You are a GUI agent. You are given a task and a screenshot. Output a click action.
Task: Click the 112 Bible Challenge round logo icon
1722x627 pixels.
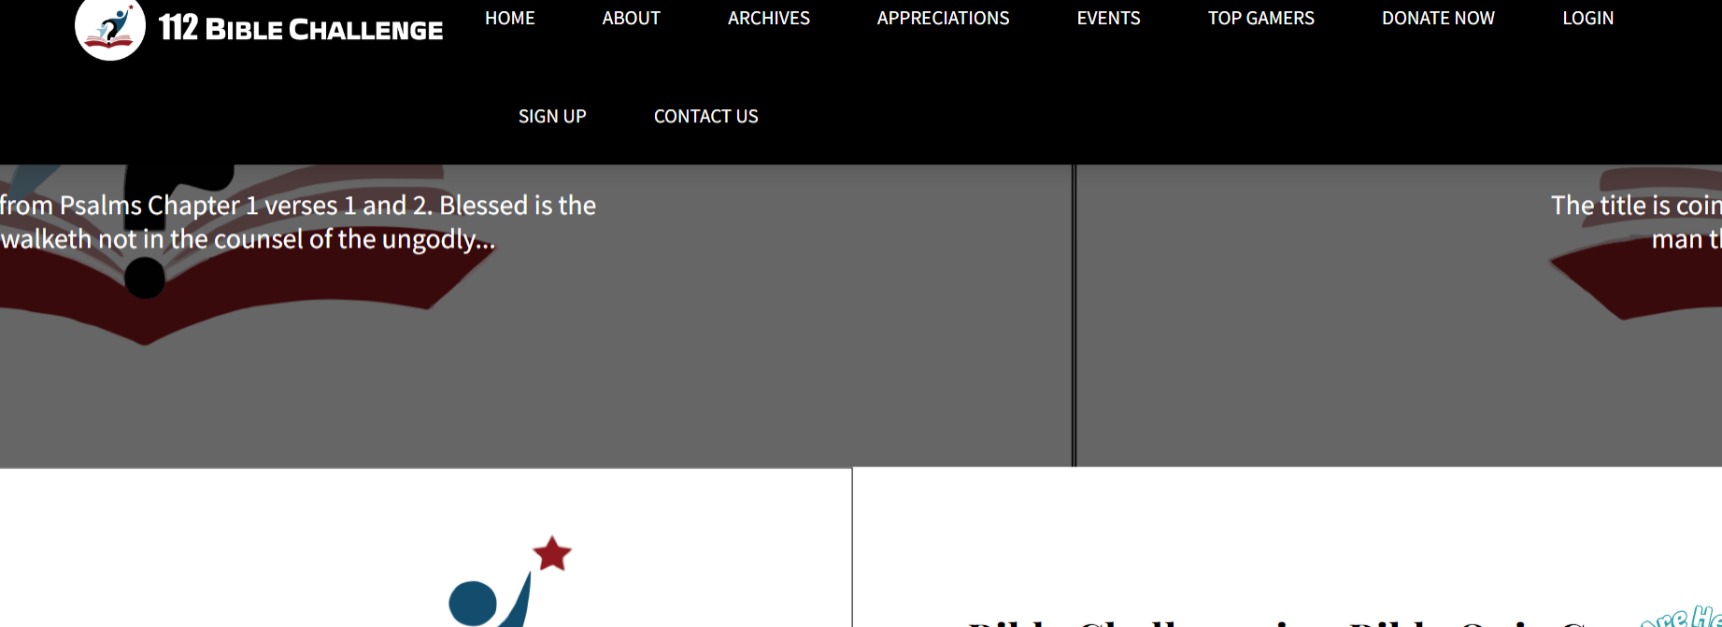coord(110,26)
